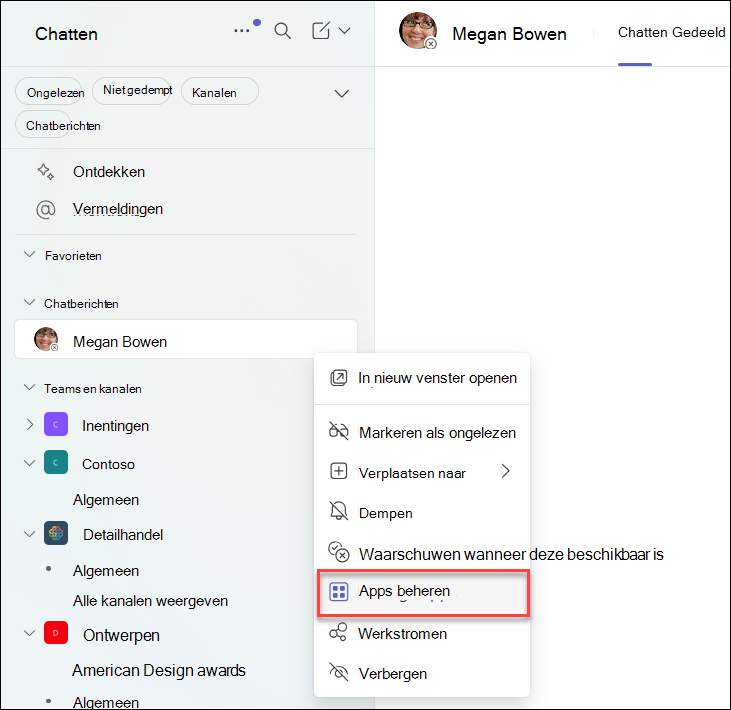
Task: Toggle the Ongelezen filter chip
Action: tap(51, 92)
